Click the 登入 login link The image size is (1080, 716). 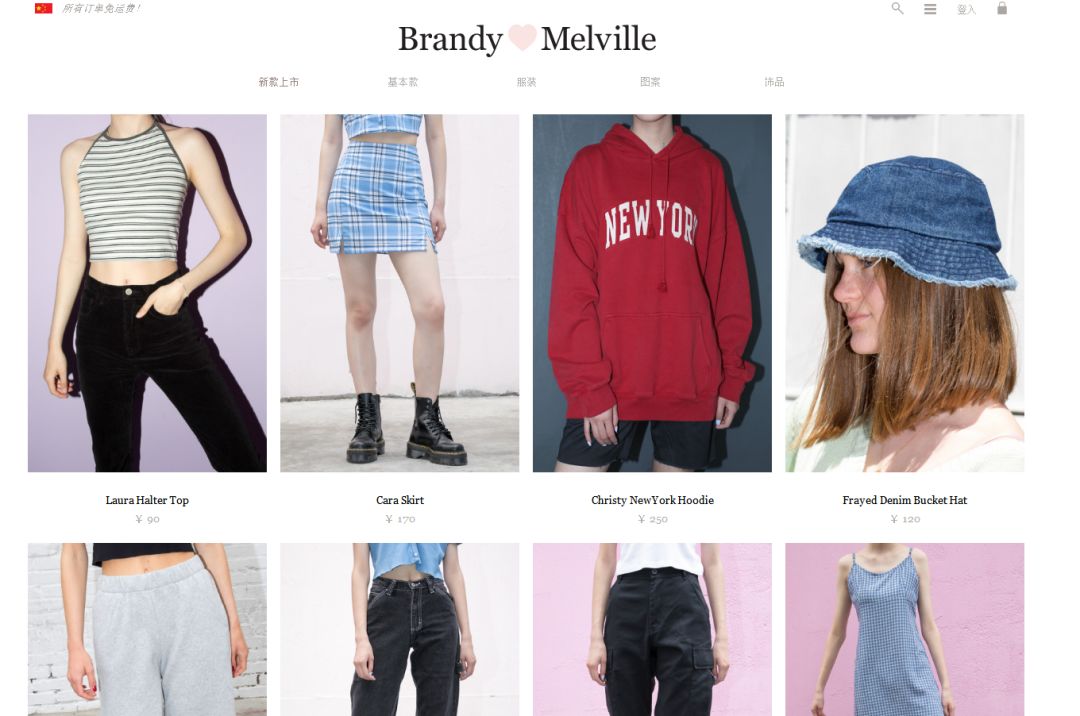[966, 9]
